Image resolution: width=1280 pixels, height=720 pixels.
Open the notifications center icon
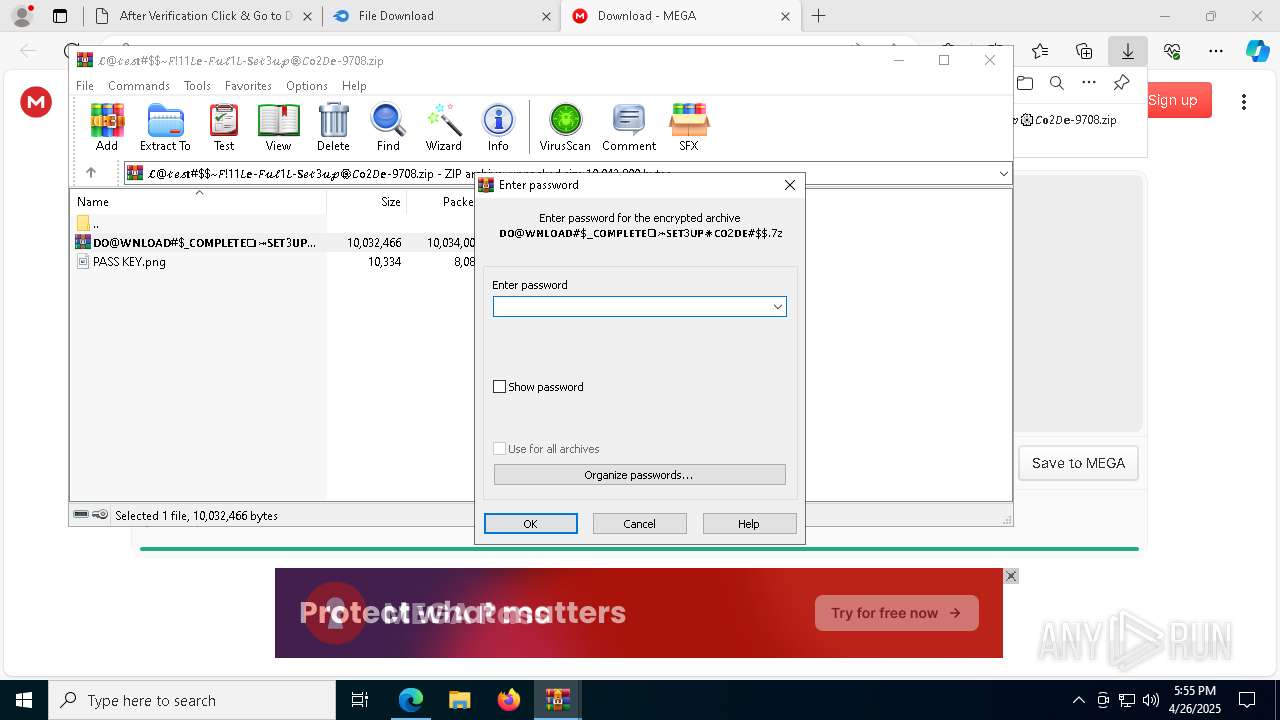point(1247,700)
